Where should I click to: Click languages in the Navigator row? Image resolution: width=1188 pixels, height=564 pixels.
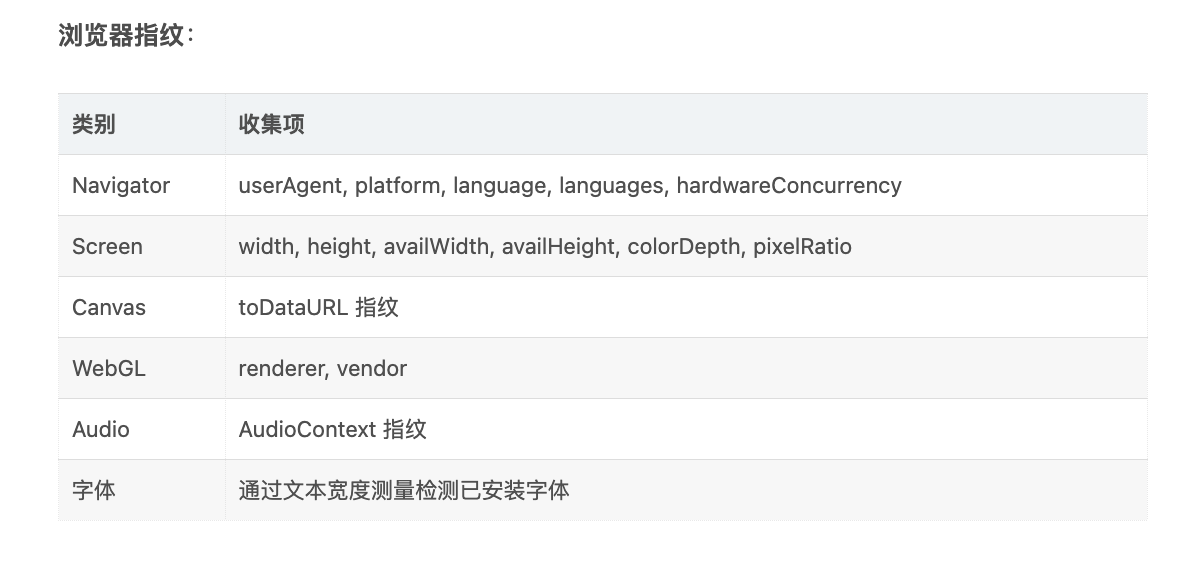pyautogui.click(x=611, y=186)
